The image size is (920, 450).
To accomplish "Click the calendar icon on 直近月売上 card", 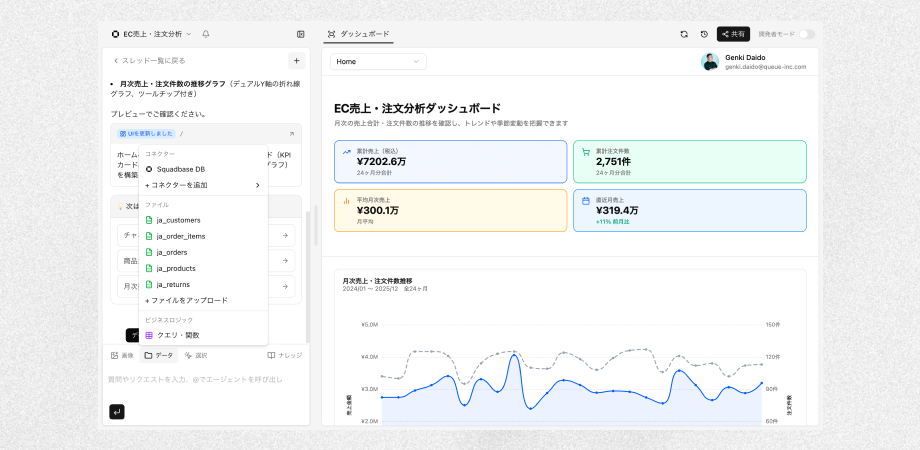I will point(586,201).
